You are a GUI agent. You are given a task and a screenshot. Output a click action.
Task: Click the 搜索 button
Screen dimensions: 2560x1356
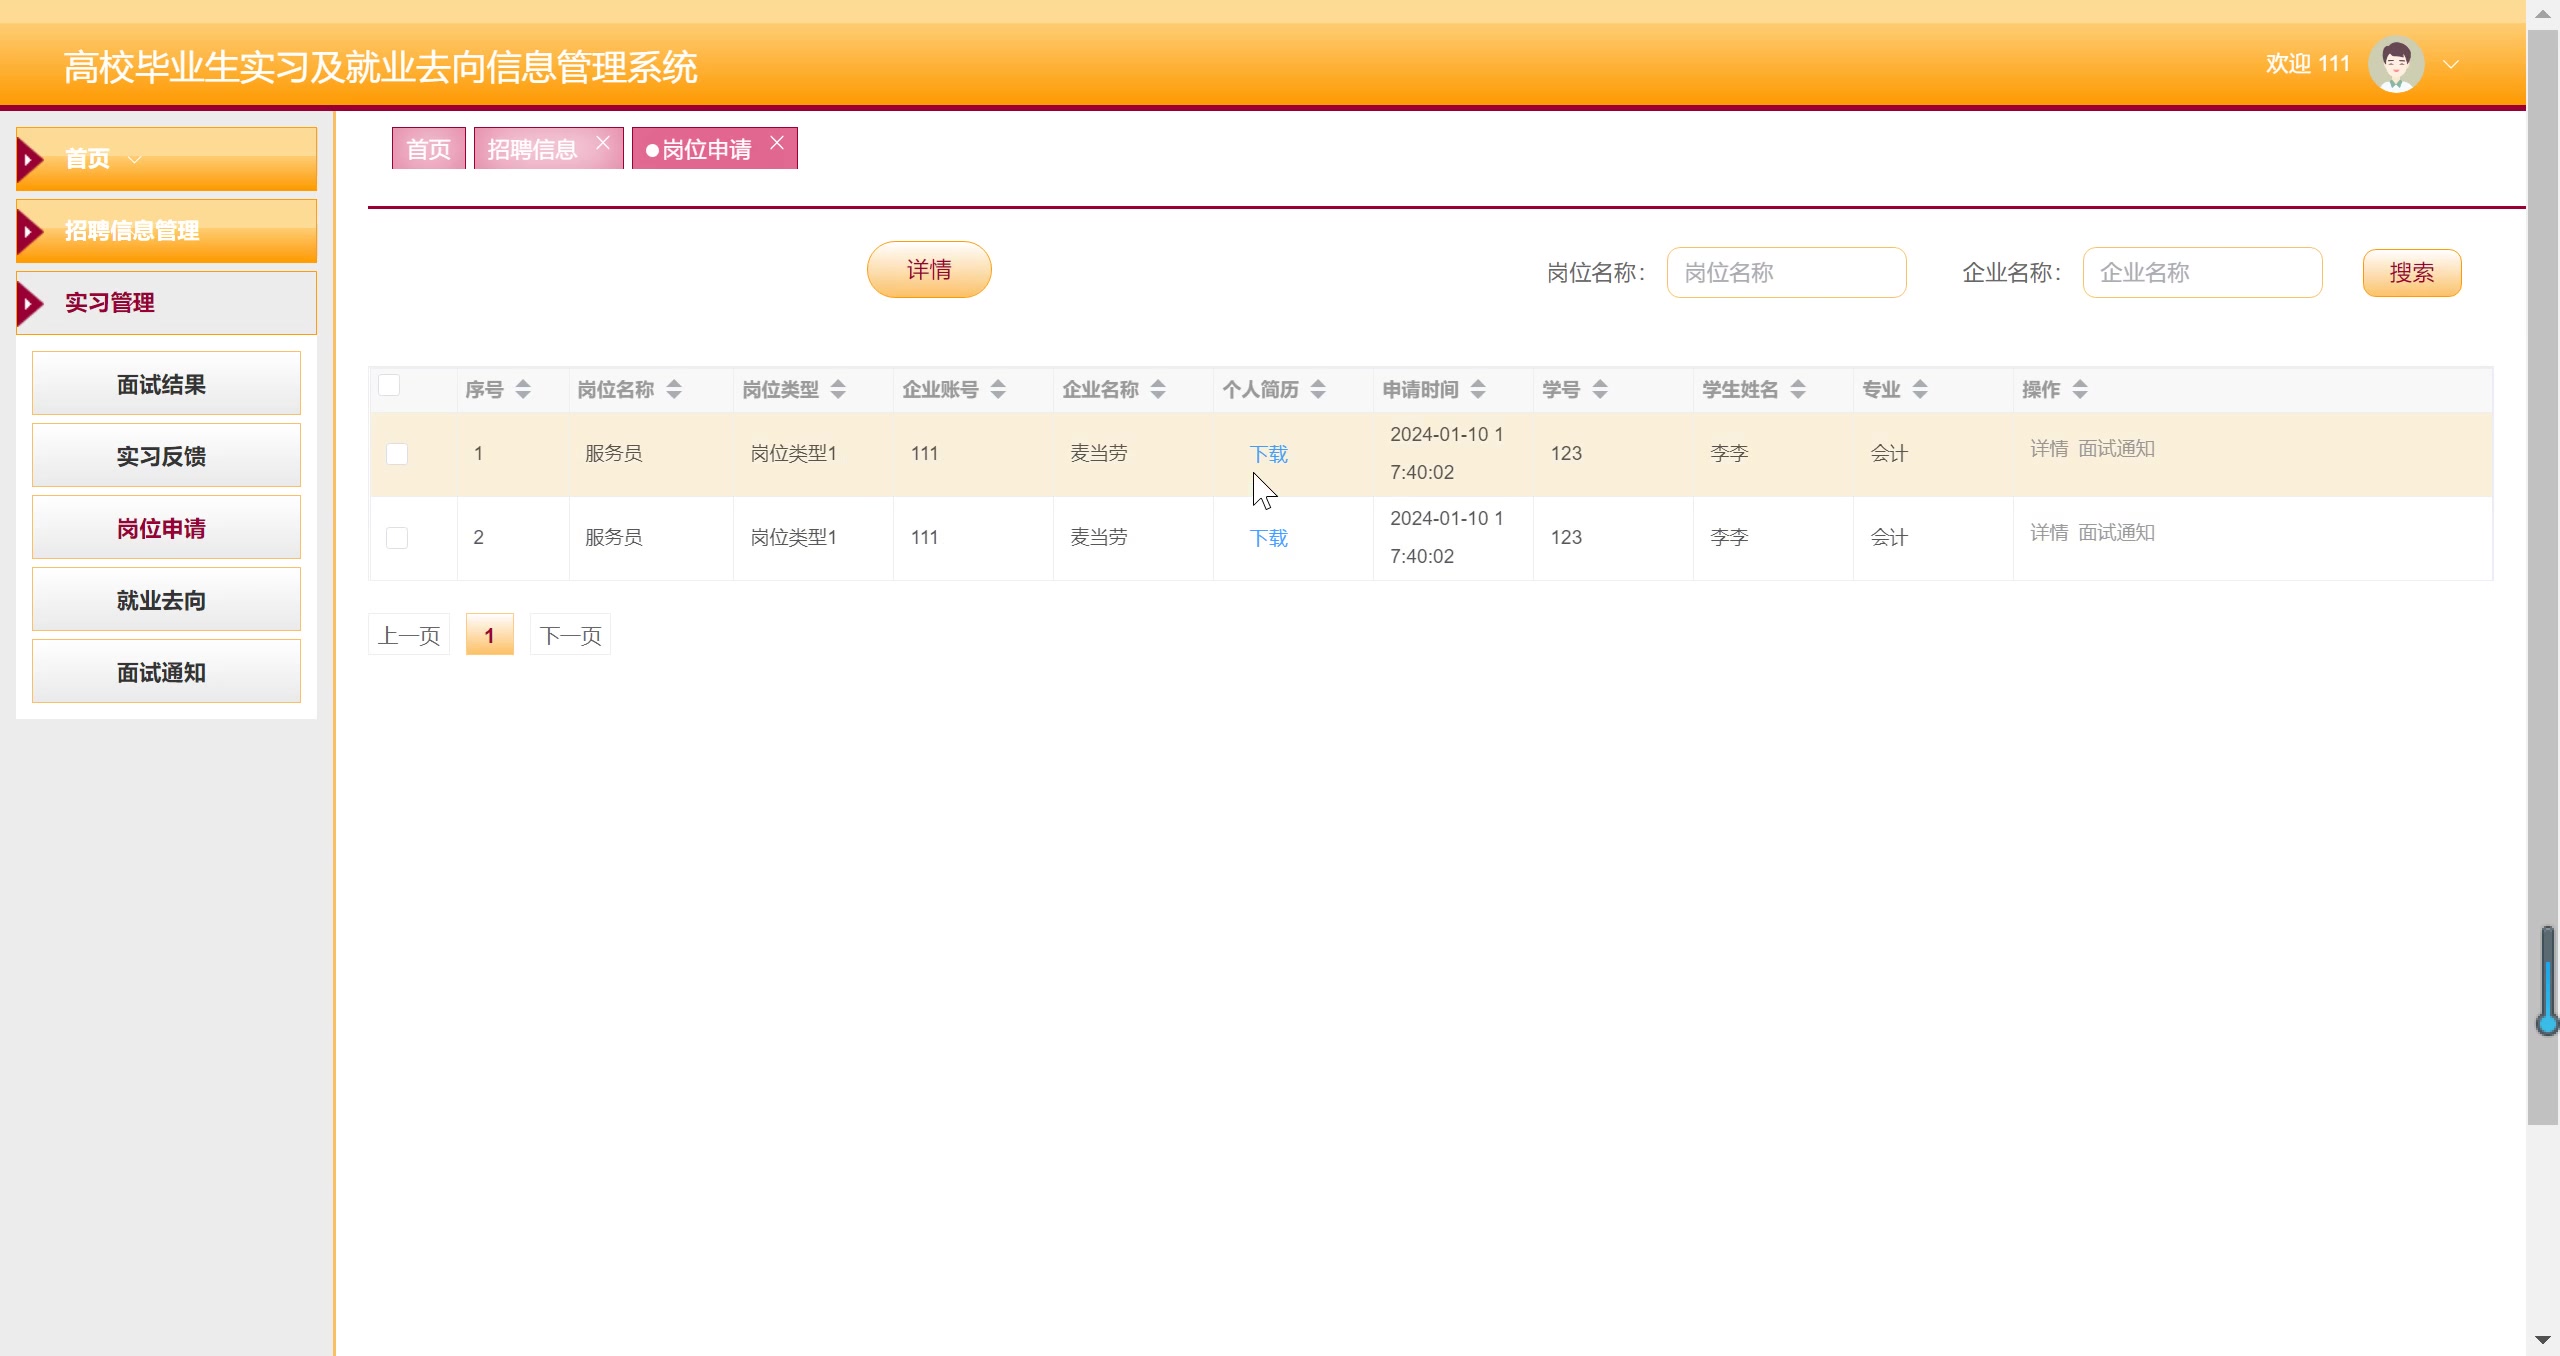click(x=2411, y=273)
